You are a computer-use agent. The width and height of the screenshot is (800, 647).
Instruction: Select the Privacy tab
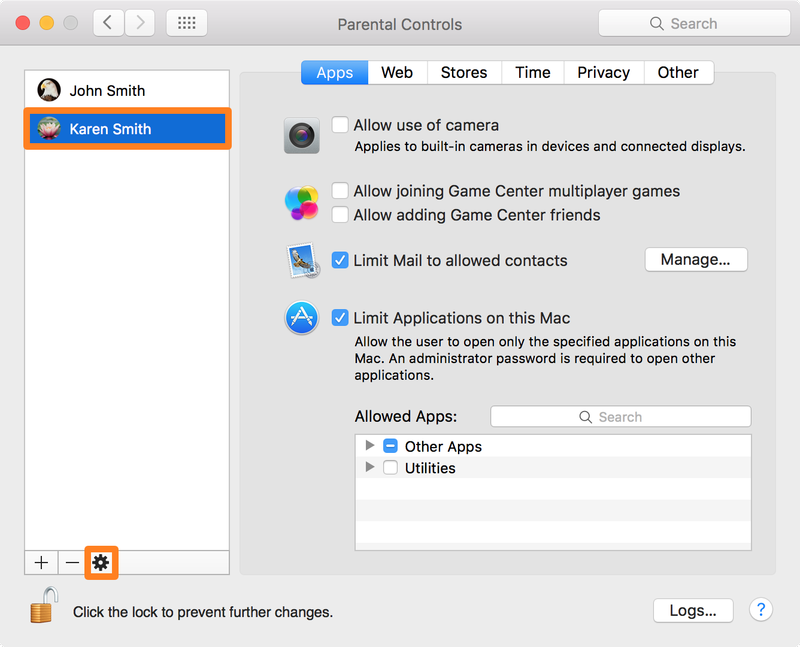click(604, 72)
